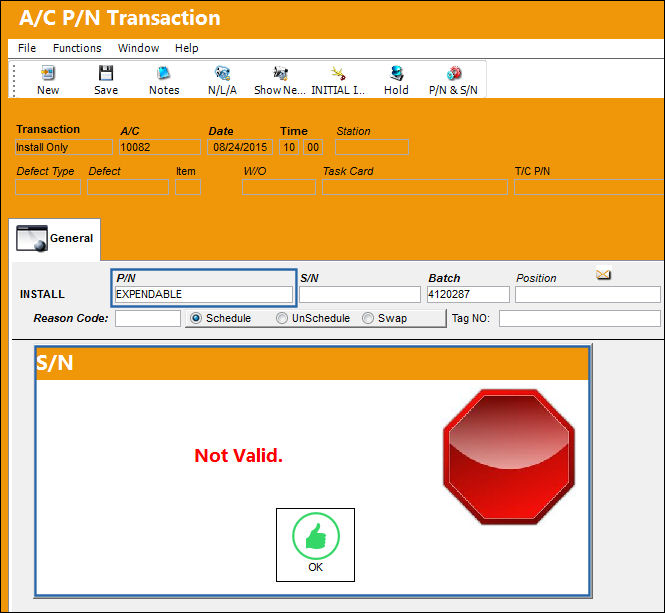
Task: Switch to the General tab
Action: 54,239
